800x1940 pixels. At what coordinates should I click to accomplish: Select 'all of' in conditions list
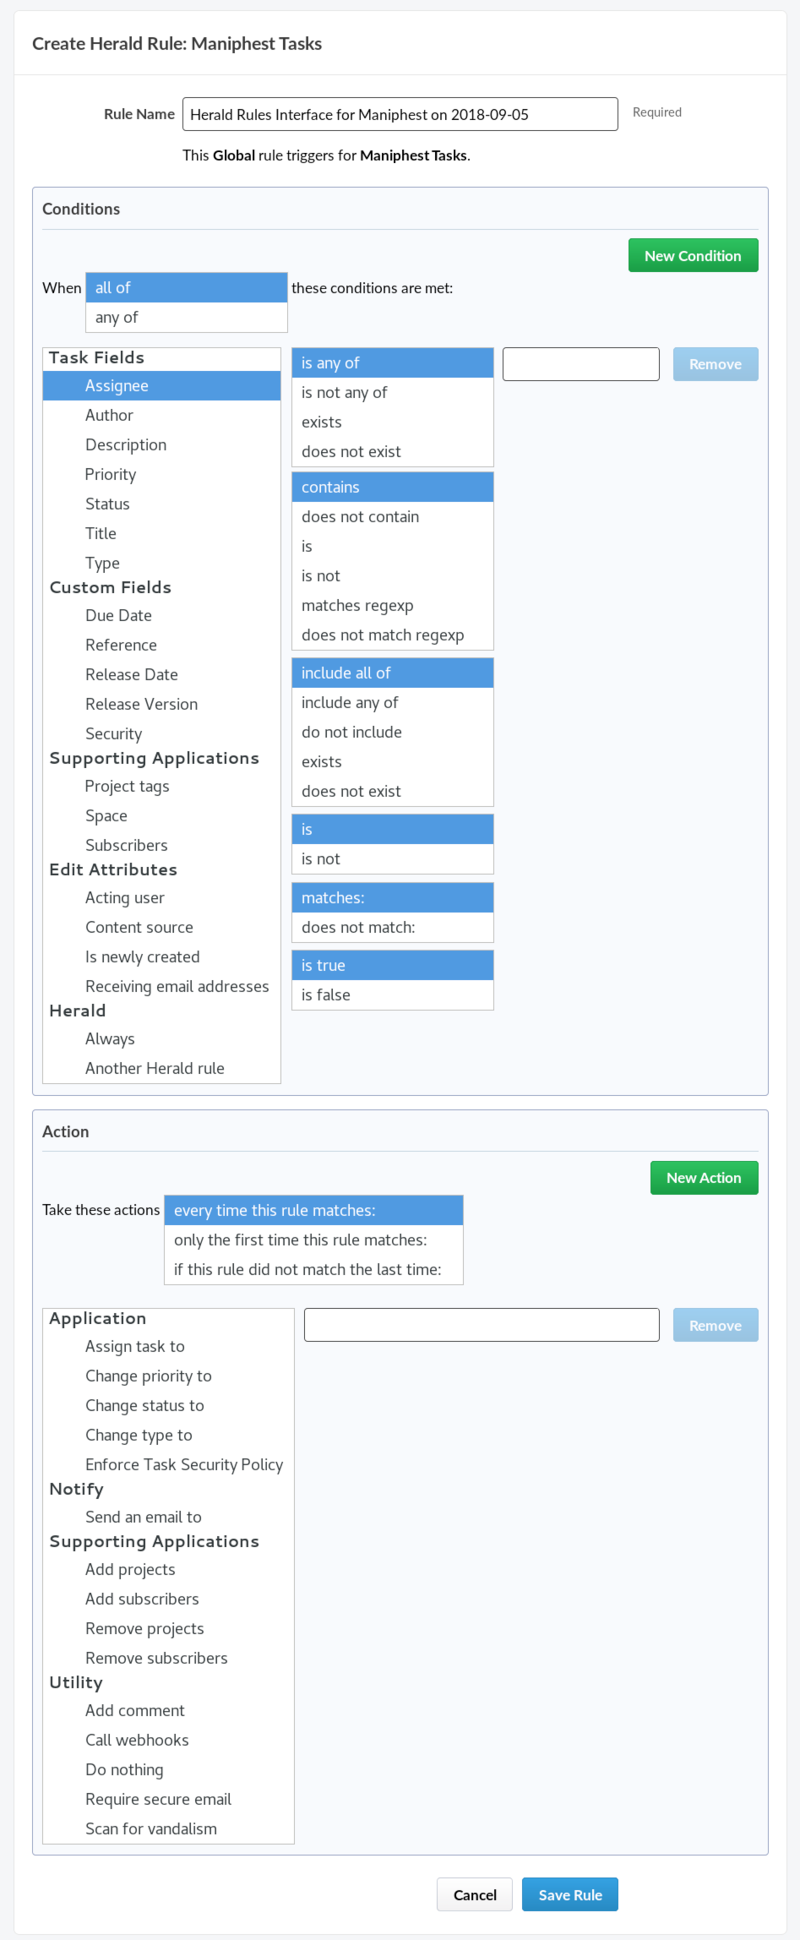pyautogui.click(x=187, y=287)
